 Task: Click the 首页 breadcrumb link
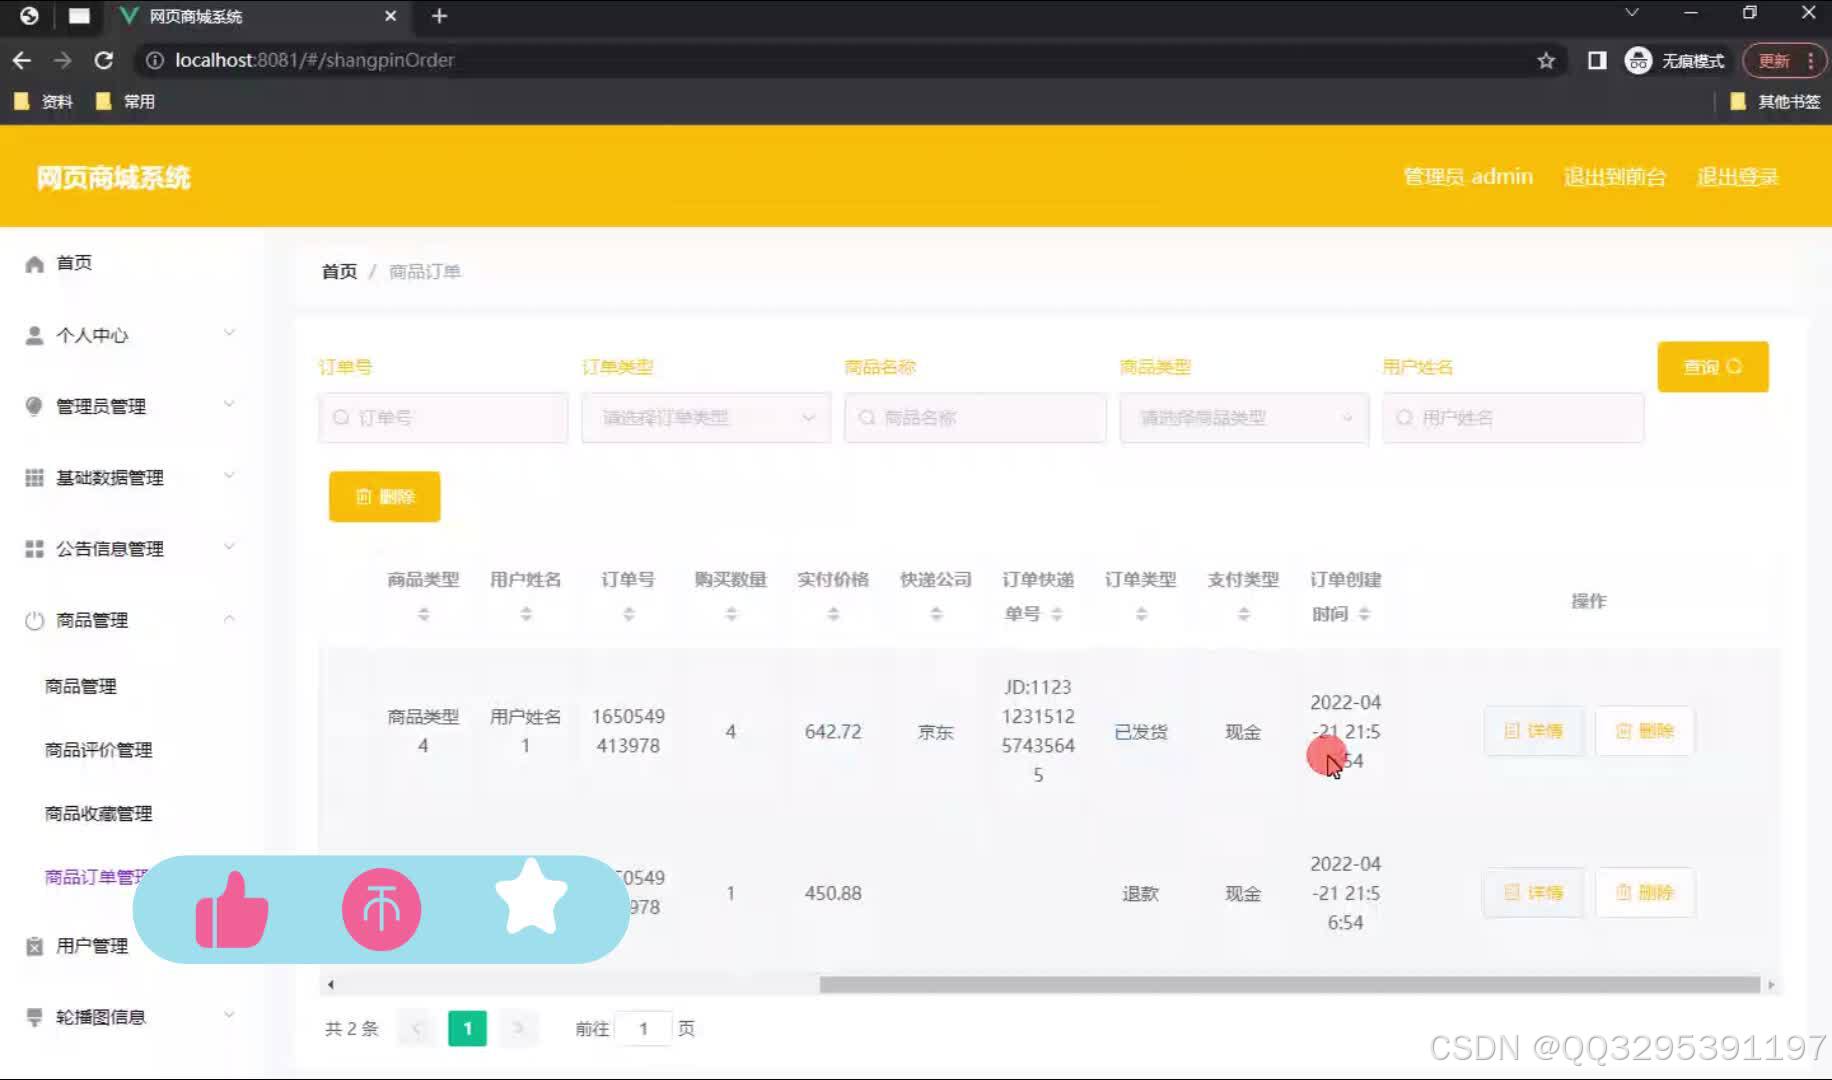(339, 271)
